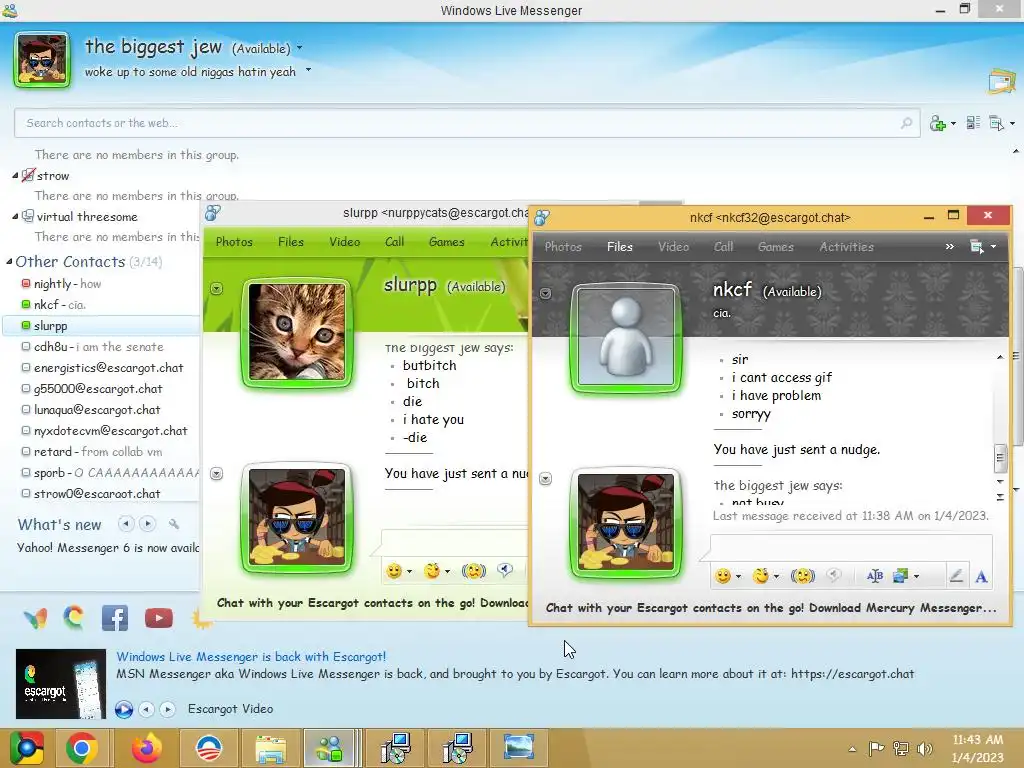Click the contact list layout icon
The width and height of the screenshot is (1024, 768).
pos(973,122)
